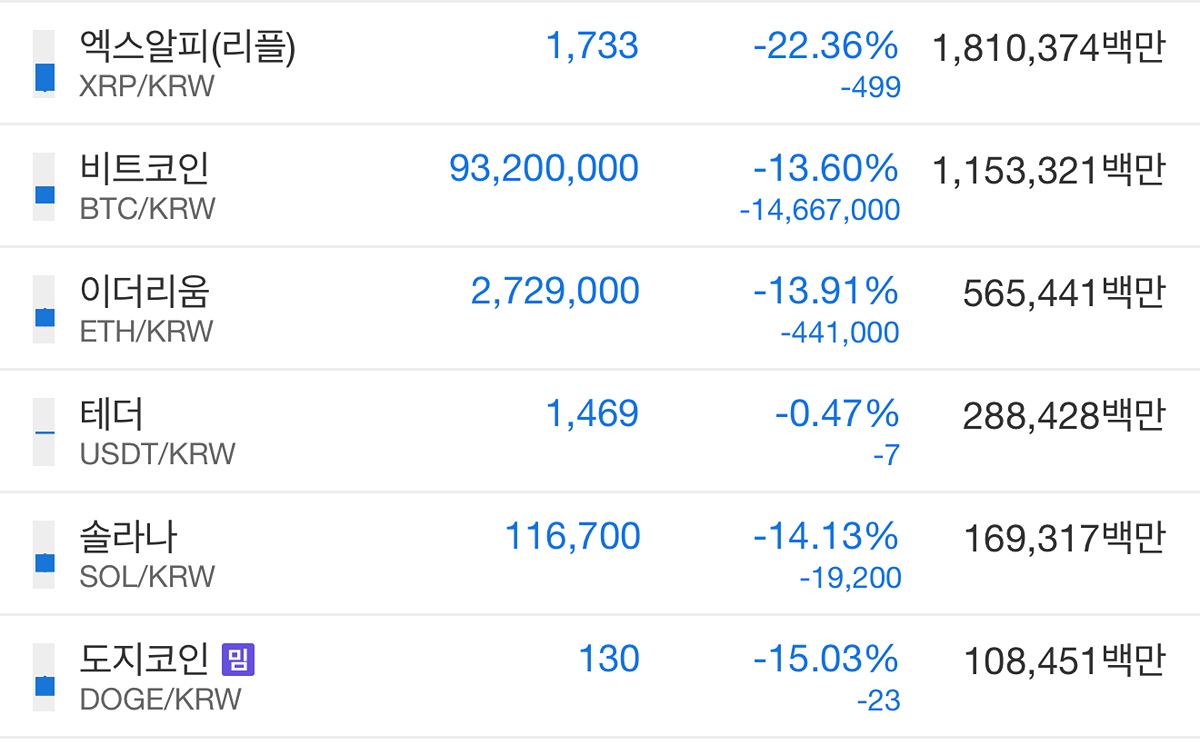Click Ethereum's 565,441백만 trade volume

coord(1063,293)
